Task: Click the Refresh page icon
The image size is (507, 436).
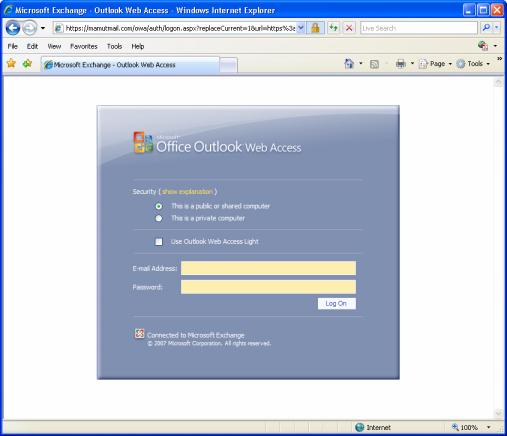Action: tap(333, 28)
